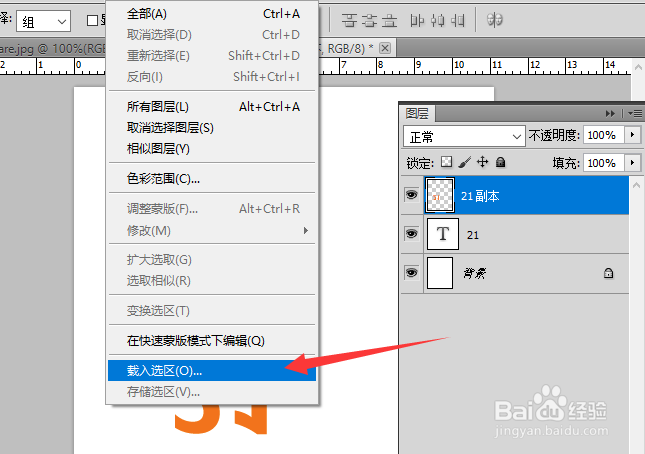Lock image pixels with brush icon
Screen dimensions: 645x454
[464, 162]
